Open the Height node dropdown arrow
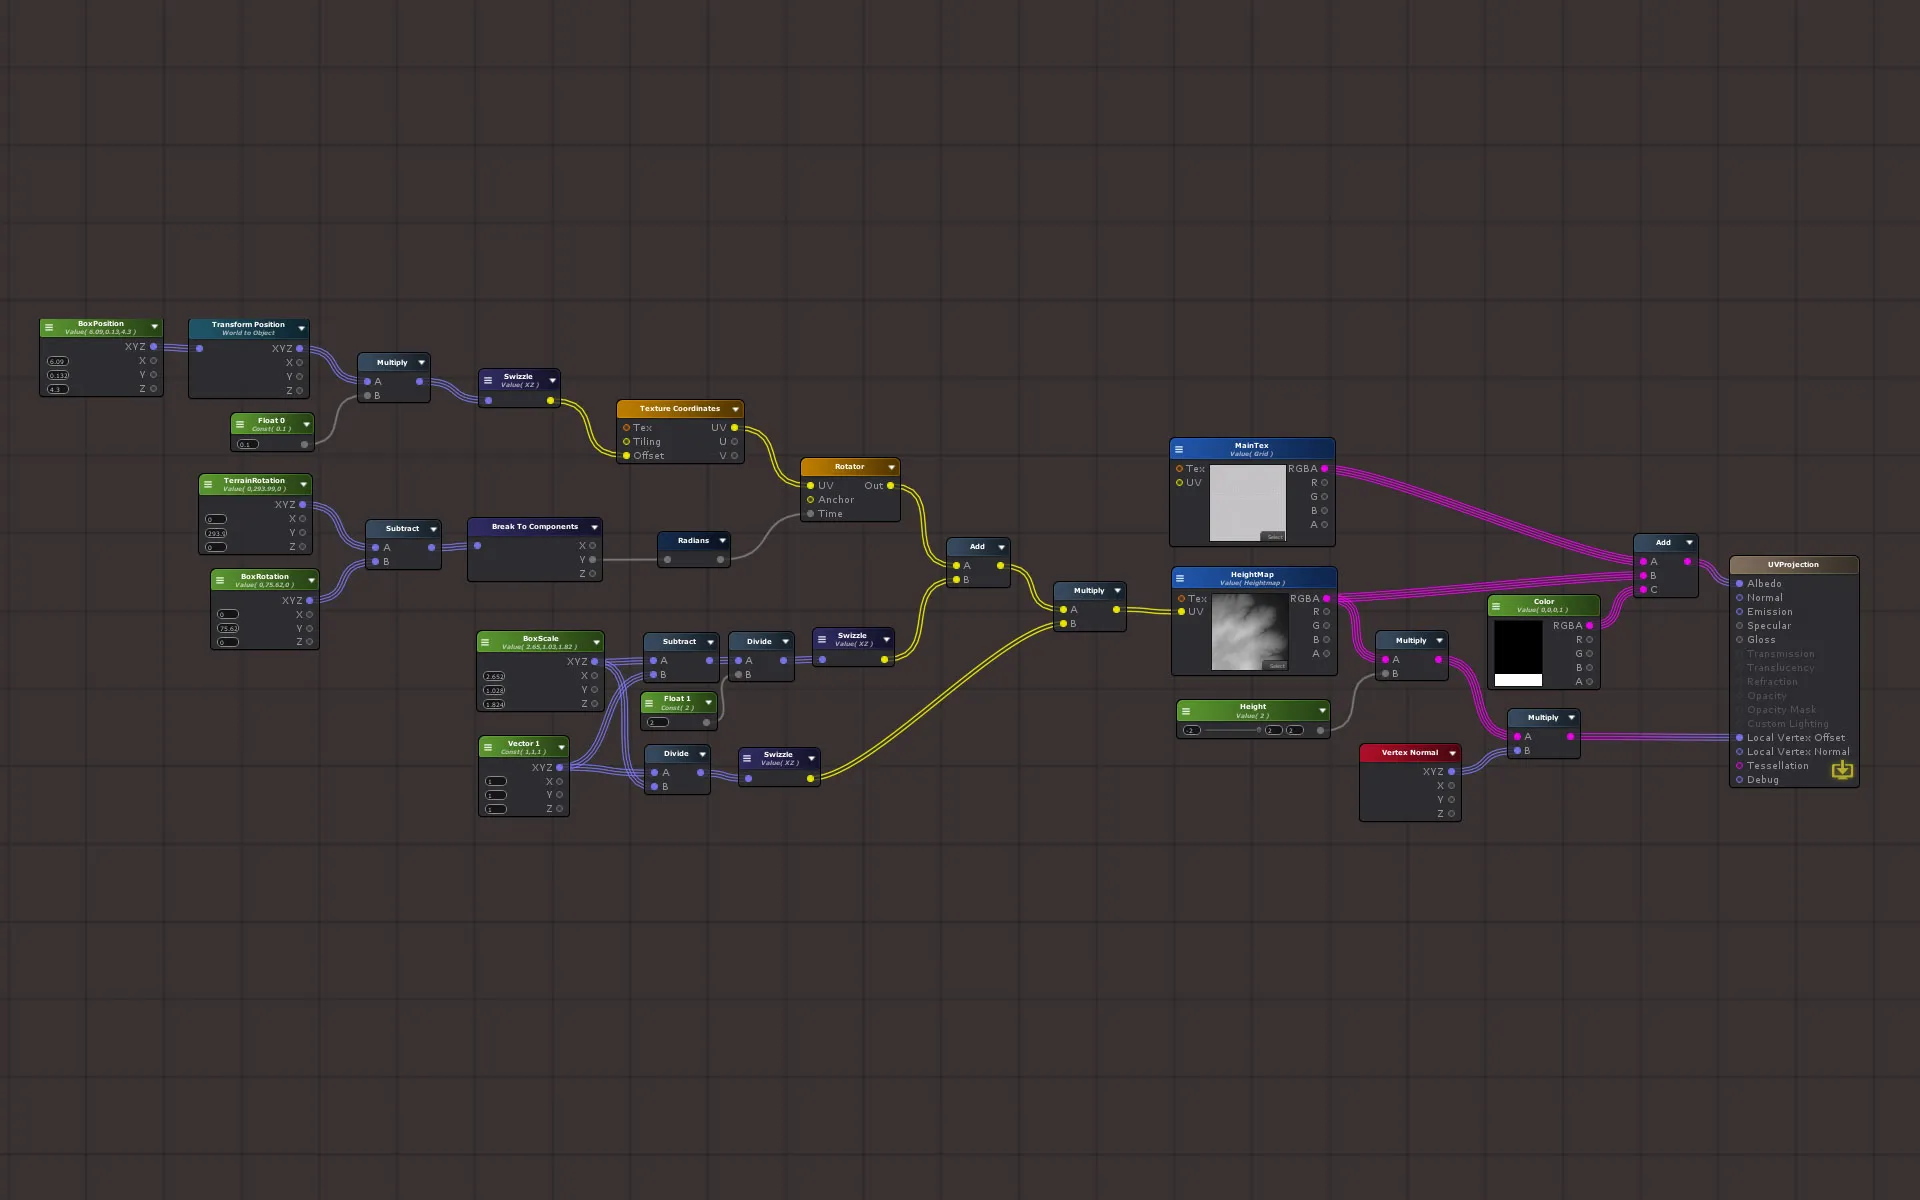 point(1323,711)
